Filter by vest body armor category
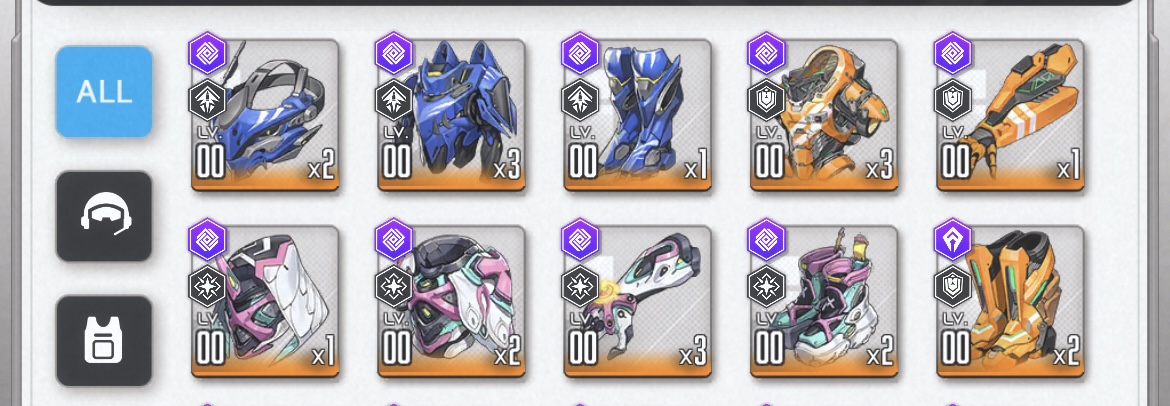Viewport: 1170px width, 406px height. (x=104, y=340)
